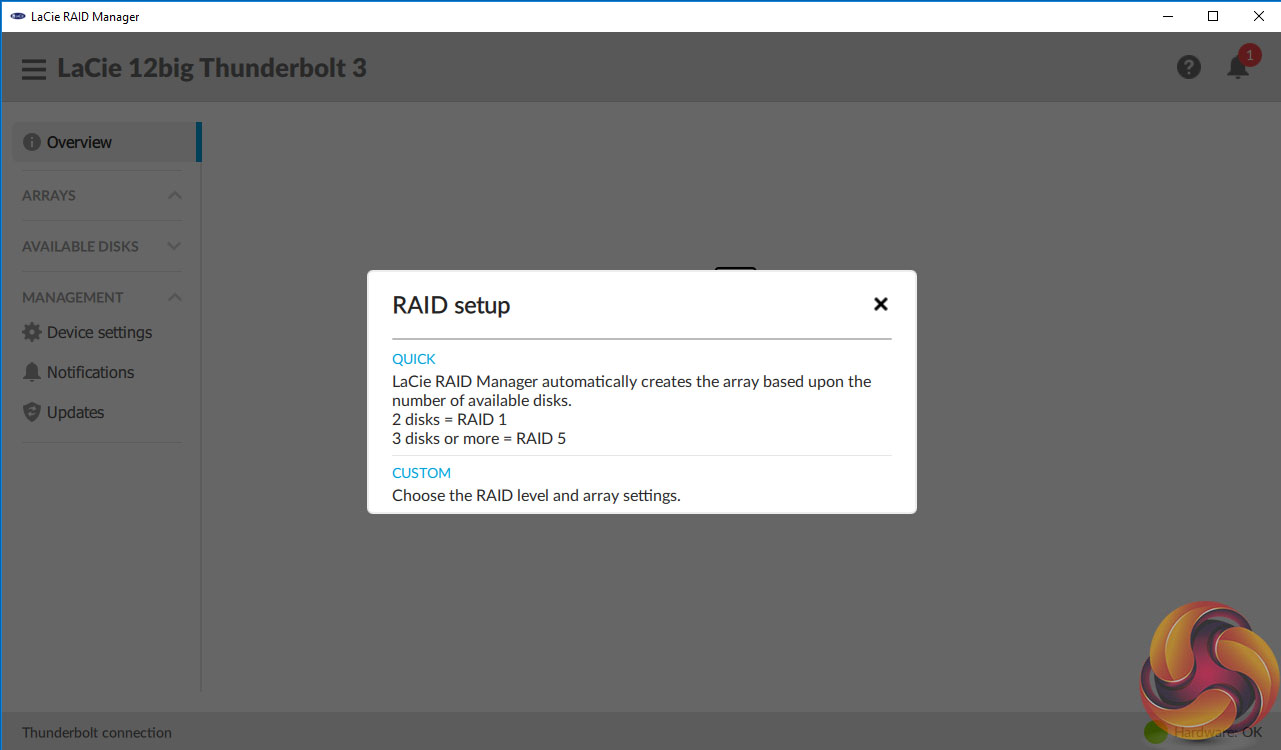Viewport: 1281px width, 750px height.
Task: Close the RAID setup dialog
Action: 880,304
